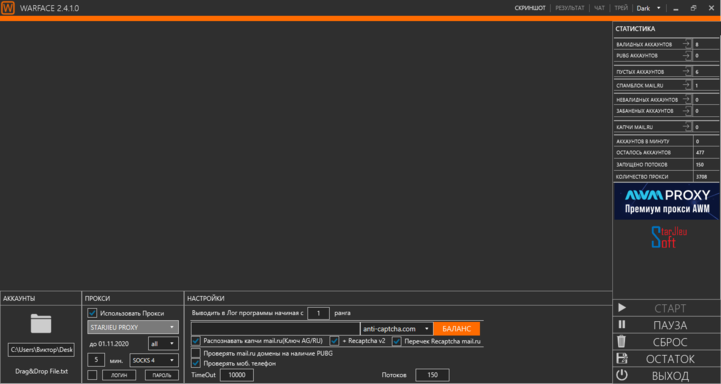Screen dimensions: 721x384
Task: Click the 'до 01.11.2020' proxy expiry text
Action: click(x=109, y=344)
